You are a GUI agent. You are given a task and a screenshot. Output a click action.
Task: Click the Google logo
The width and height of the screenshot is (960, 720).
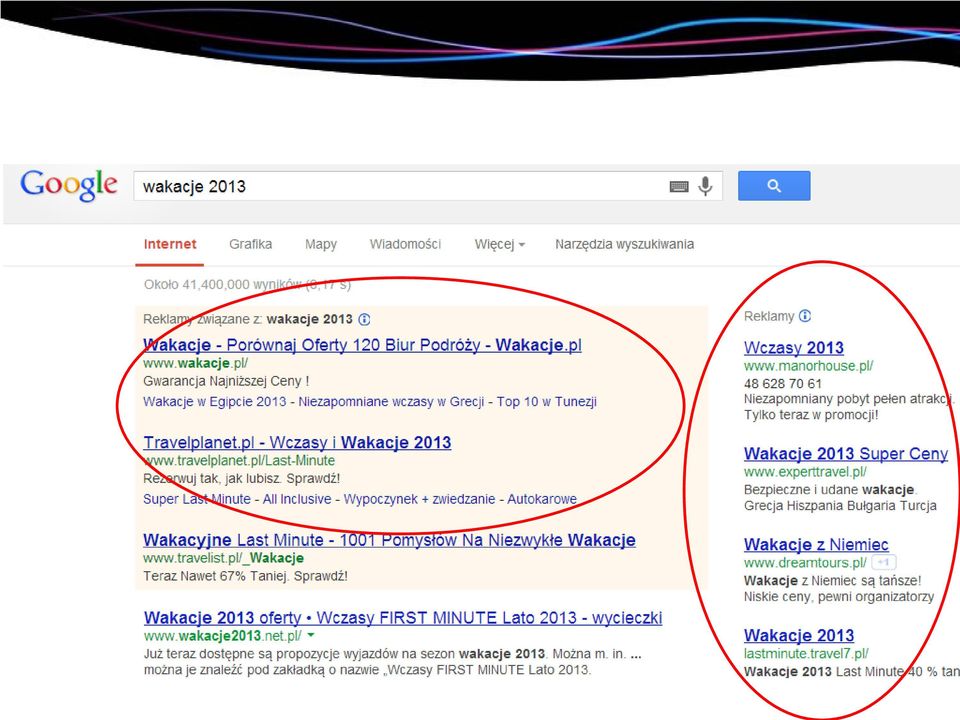tap(69, 185)
